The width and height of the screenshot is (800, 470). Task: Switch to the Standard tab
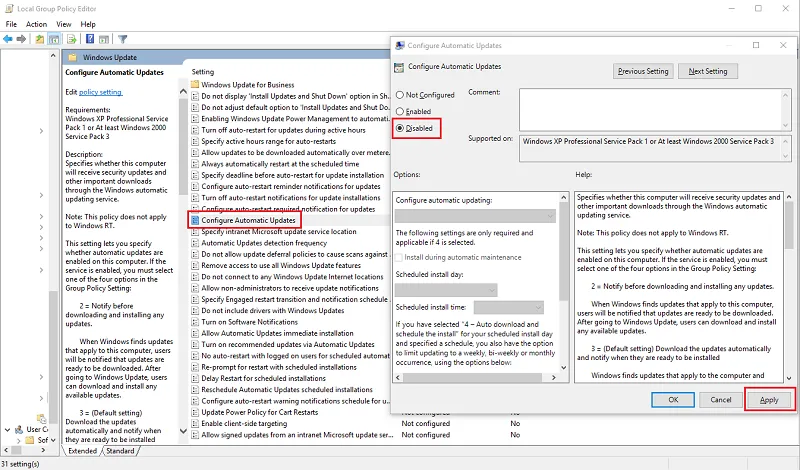click(120, 451)
